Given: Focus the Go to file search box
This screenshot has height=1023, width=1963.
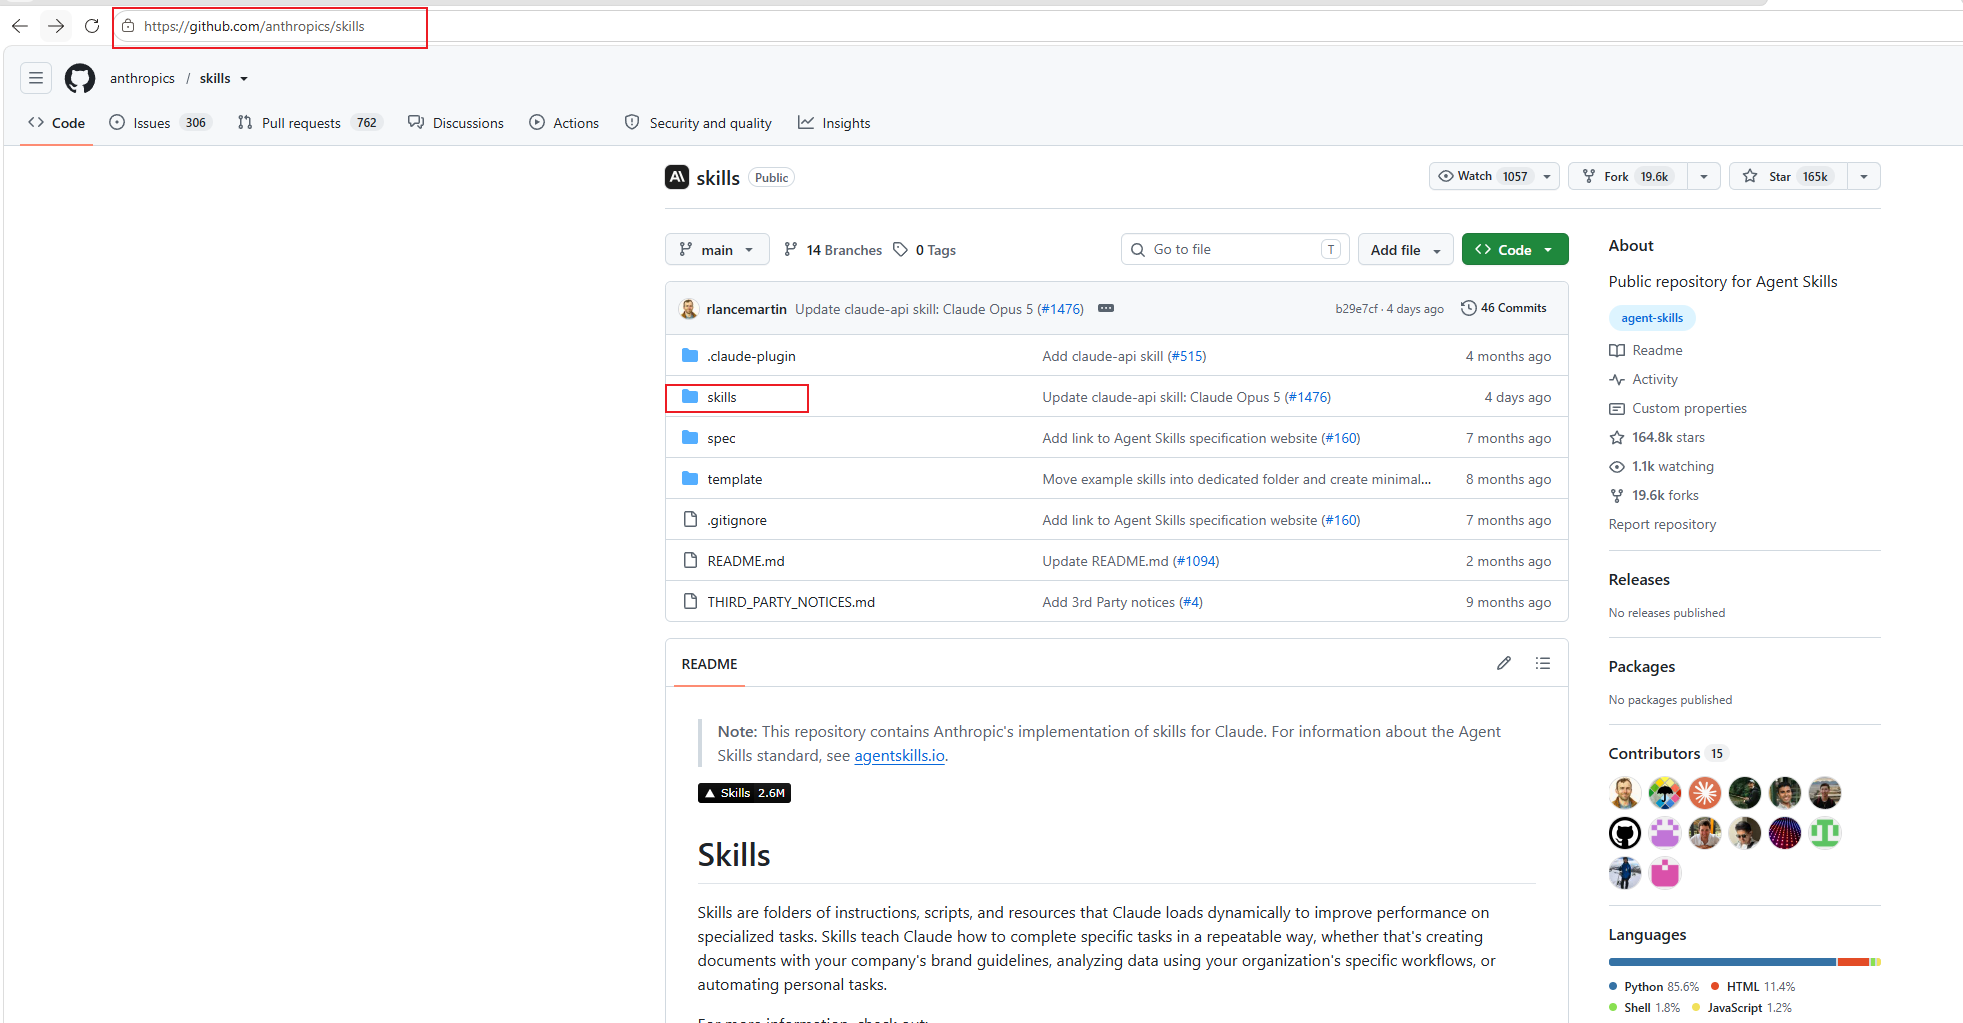Looking at the screenshot, I should 1235,249.
